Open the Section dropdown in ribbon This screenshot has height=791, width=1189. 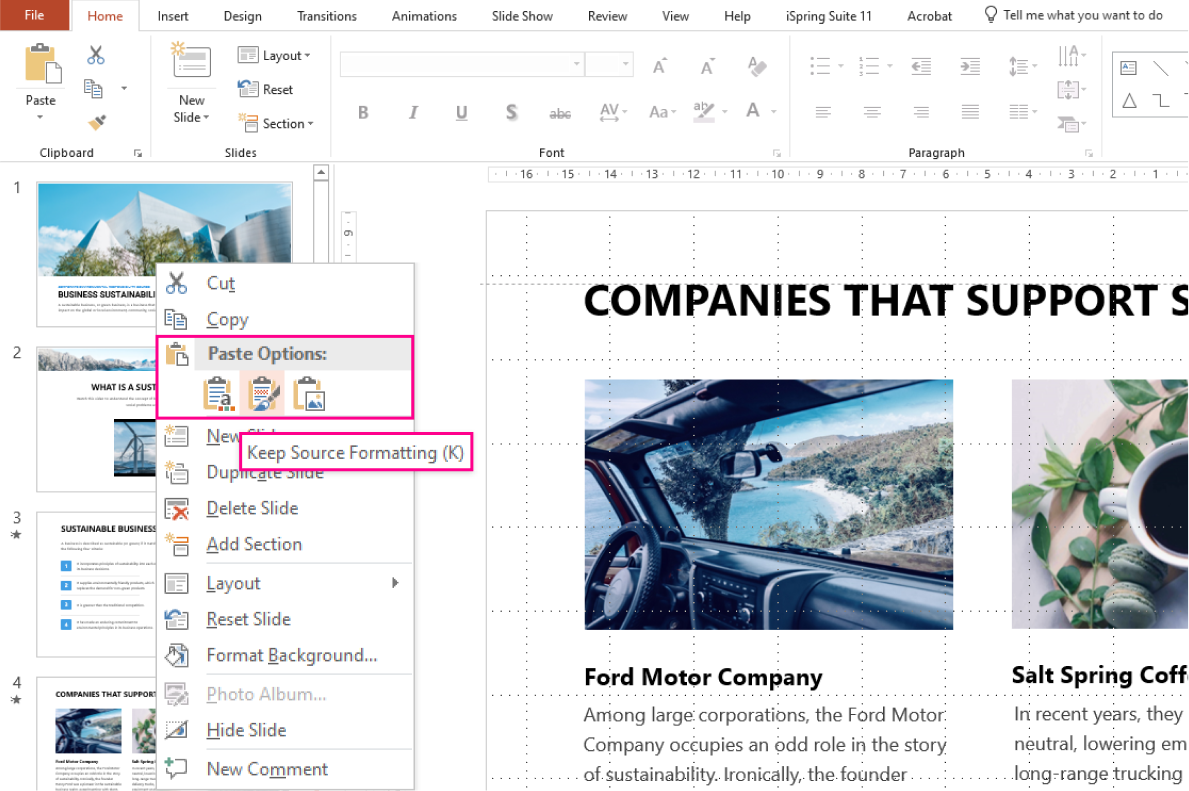[275, 123]
